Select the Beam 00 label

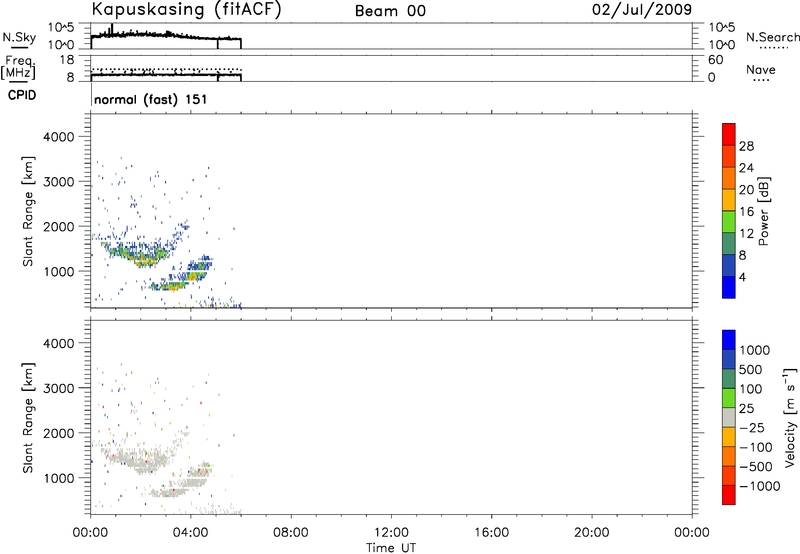390,11
